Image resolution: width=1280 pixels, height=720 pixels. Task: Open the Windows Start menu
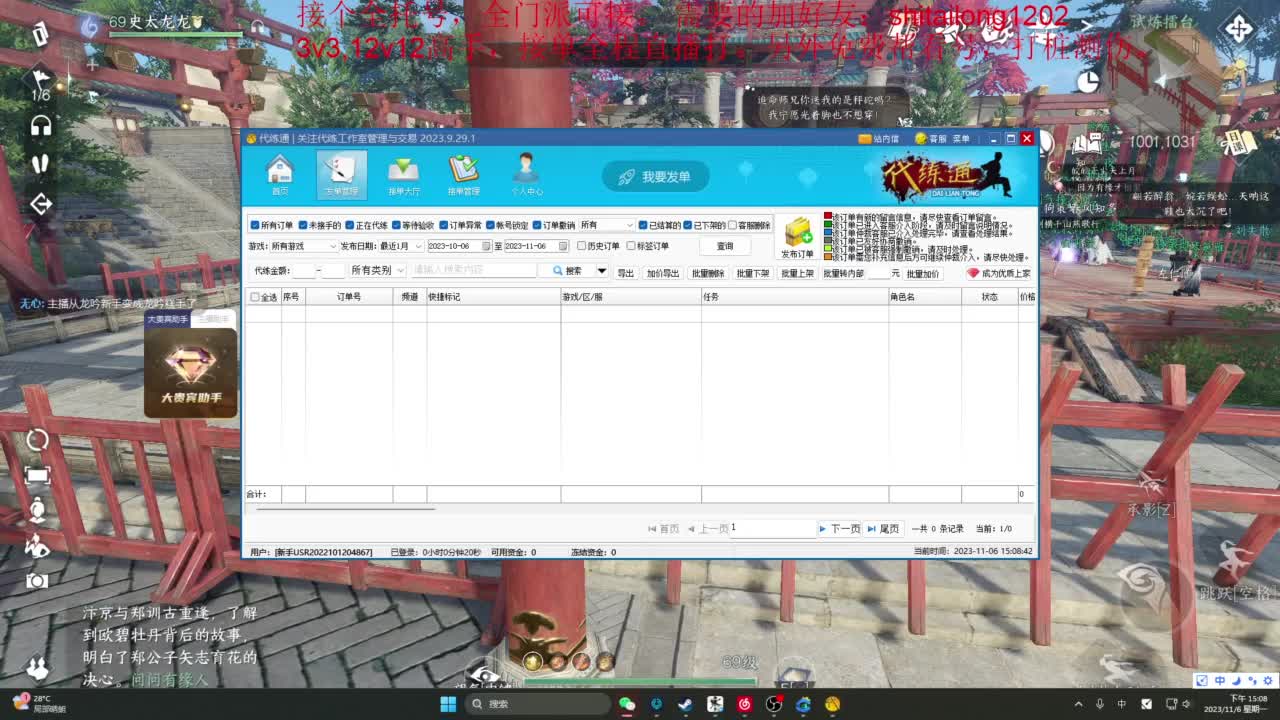click(448, 704)
